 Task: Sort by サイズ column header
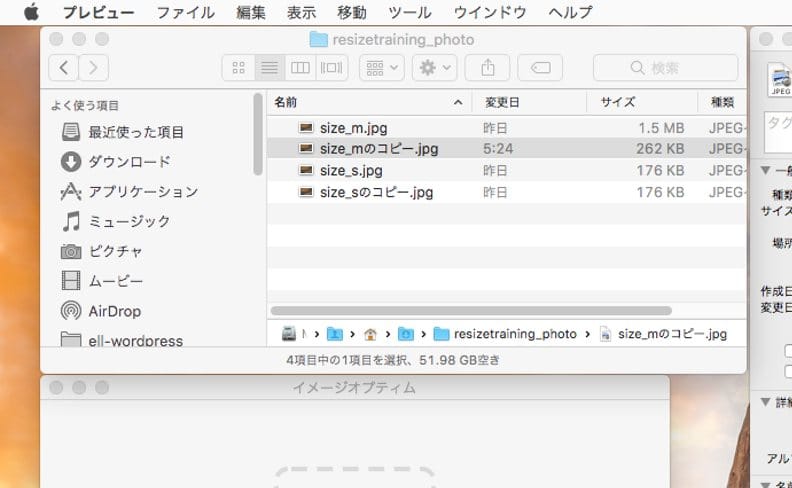coord(642,102)
